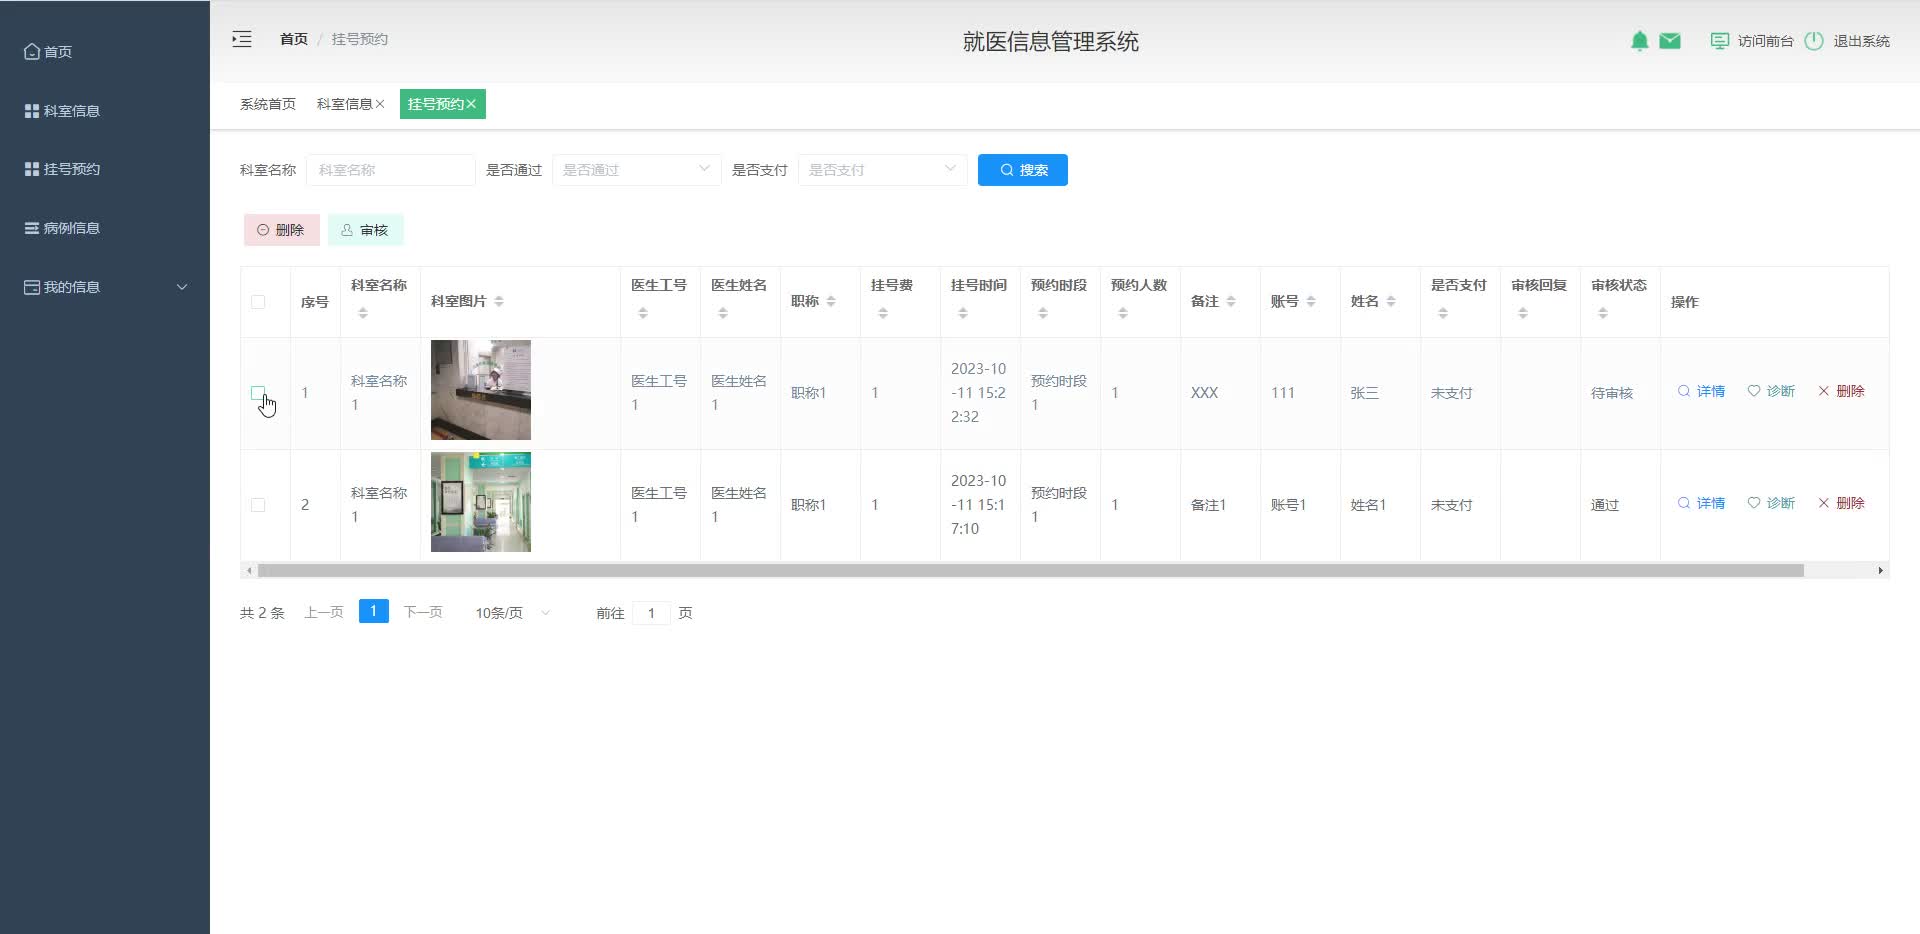Select page 1 in pagination
This screenshot has width=1920, height=934.
click(374, 611)
